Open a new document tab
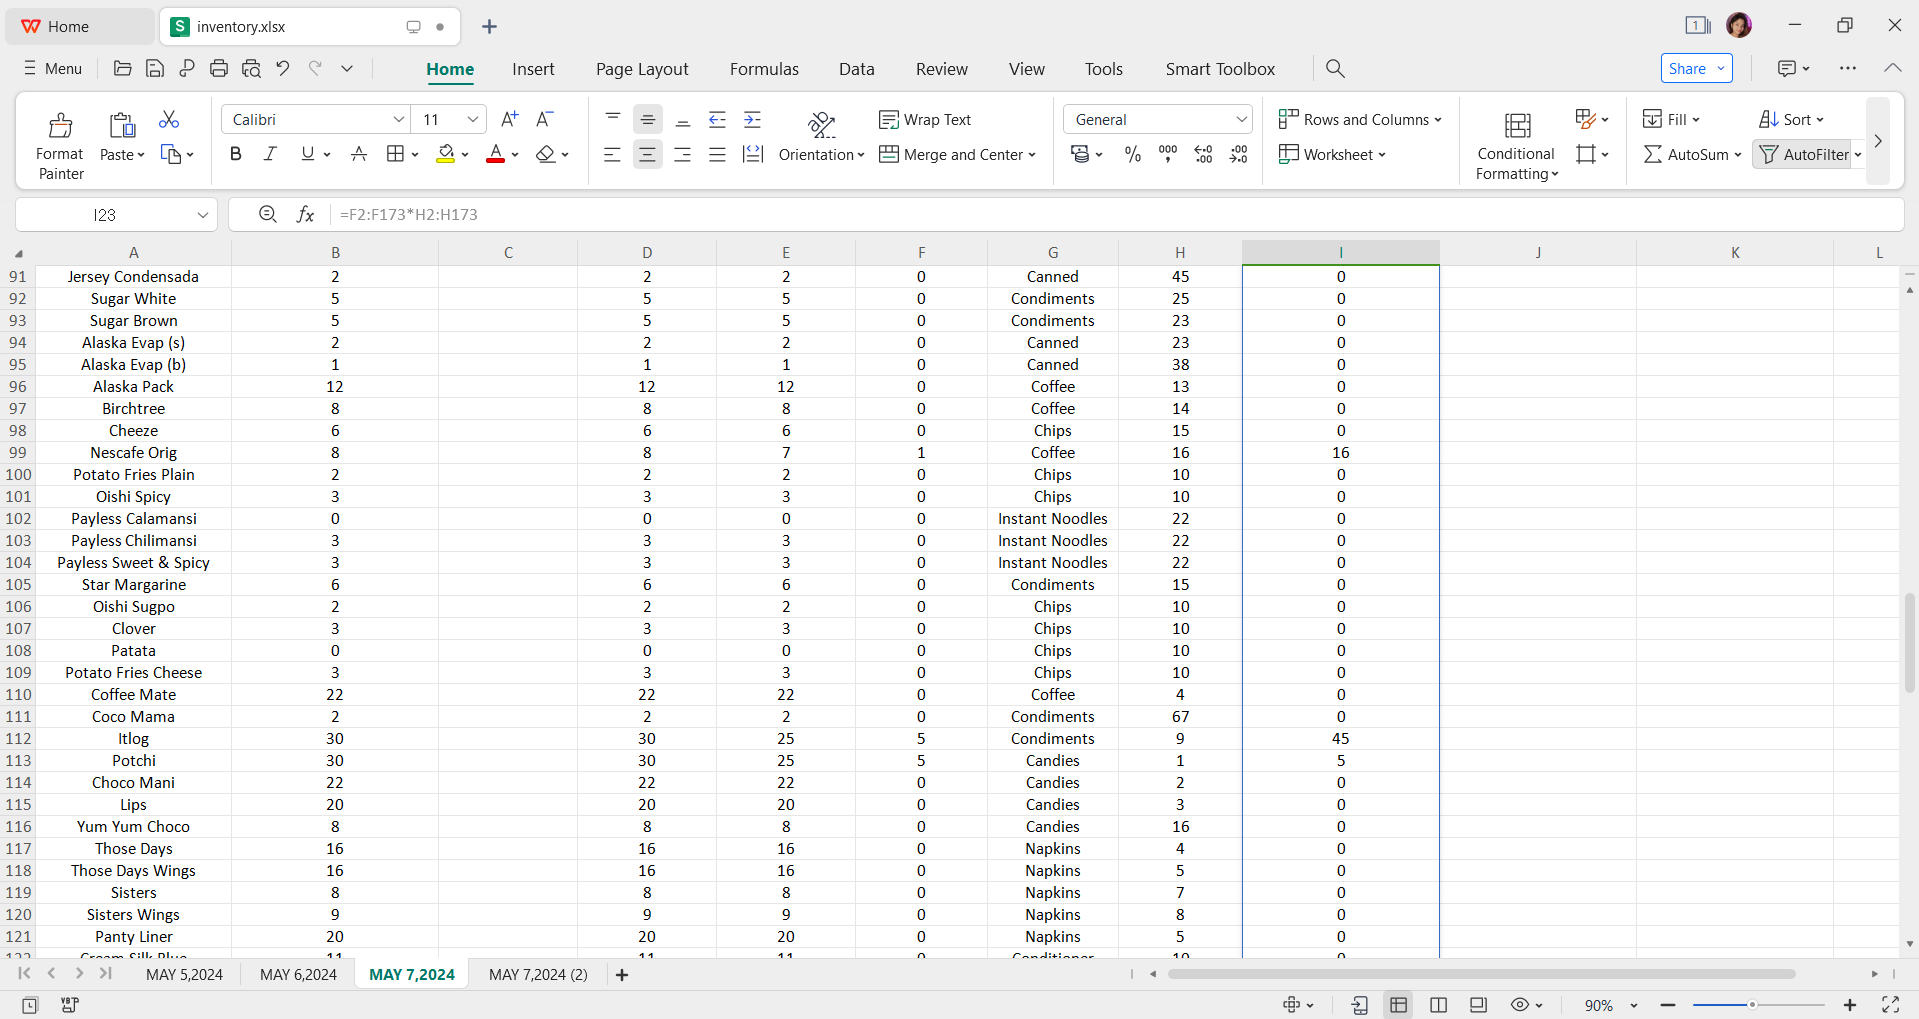 (x=489, y=27)
